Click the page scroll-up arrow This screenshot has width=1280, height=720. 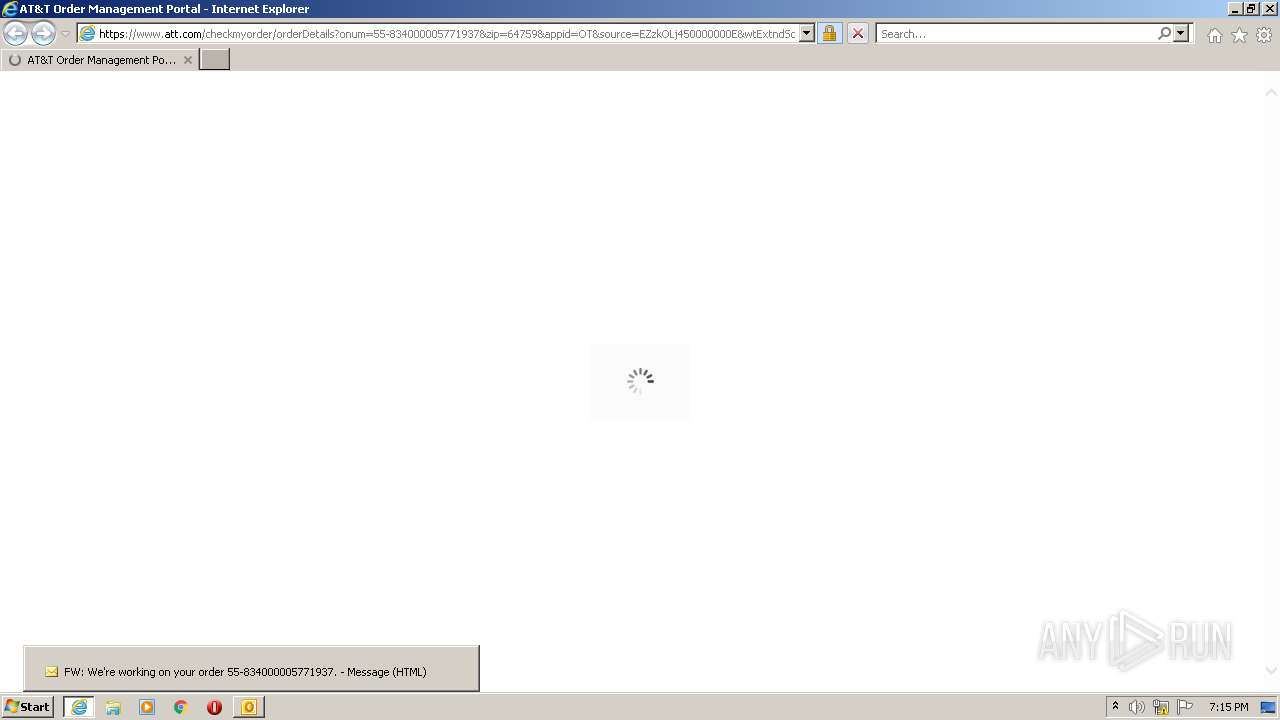[x=1271, y=93]
